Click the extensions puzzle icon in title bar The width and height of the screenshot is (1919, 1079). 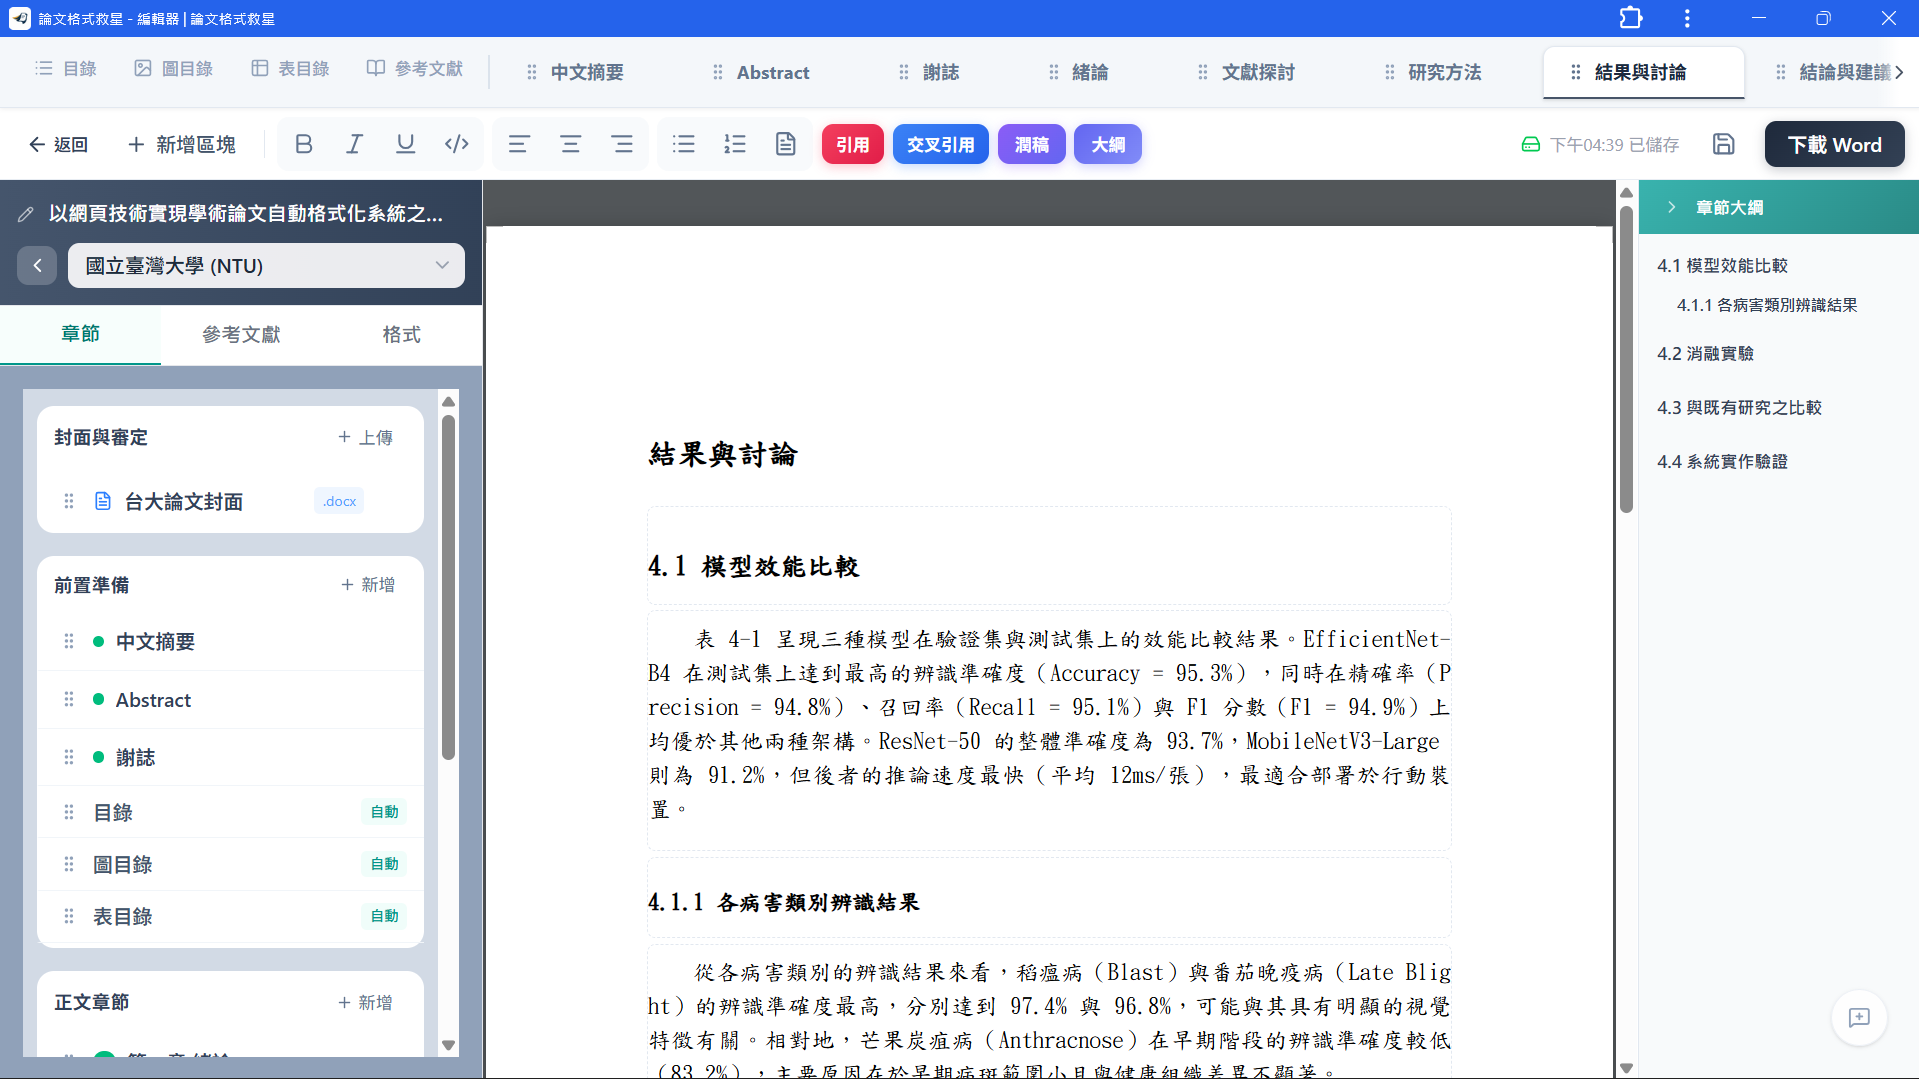point(1631,18)
